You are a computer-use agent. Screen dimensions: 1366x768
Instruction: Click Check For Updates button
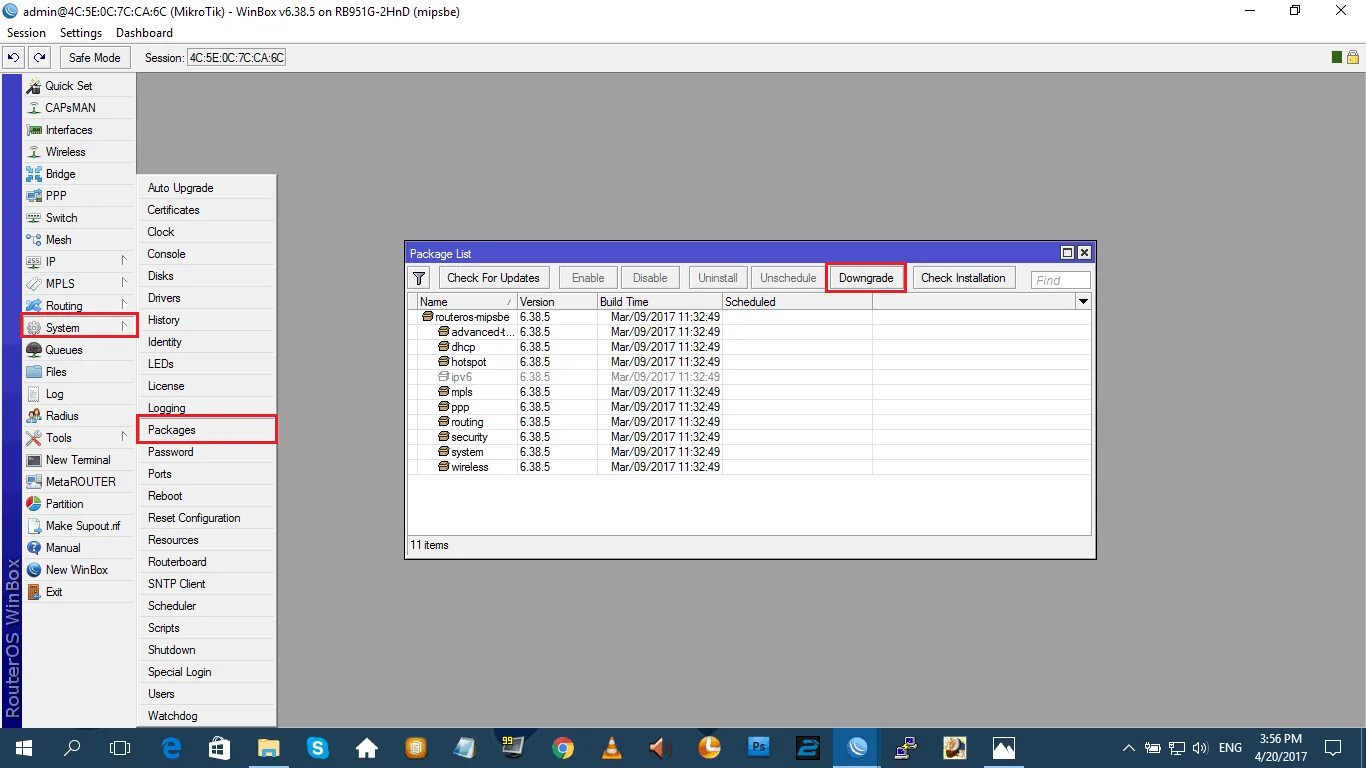point(493,278)
